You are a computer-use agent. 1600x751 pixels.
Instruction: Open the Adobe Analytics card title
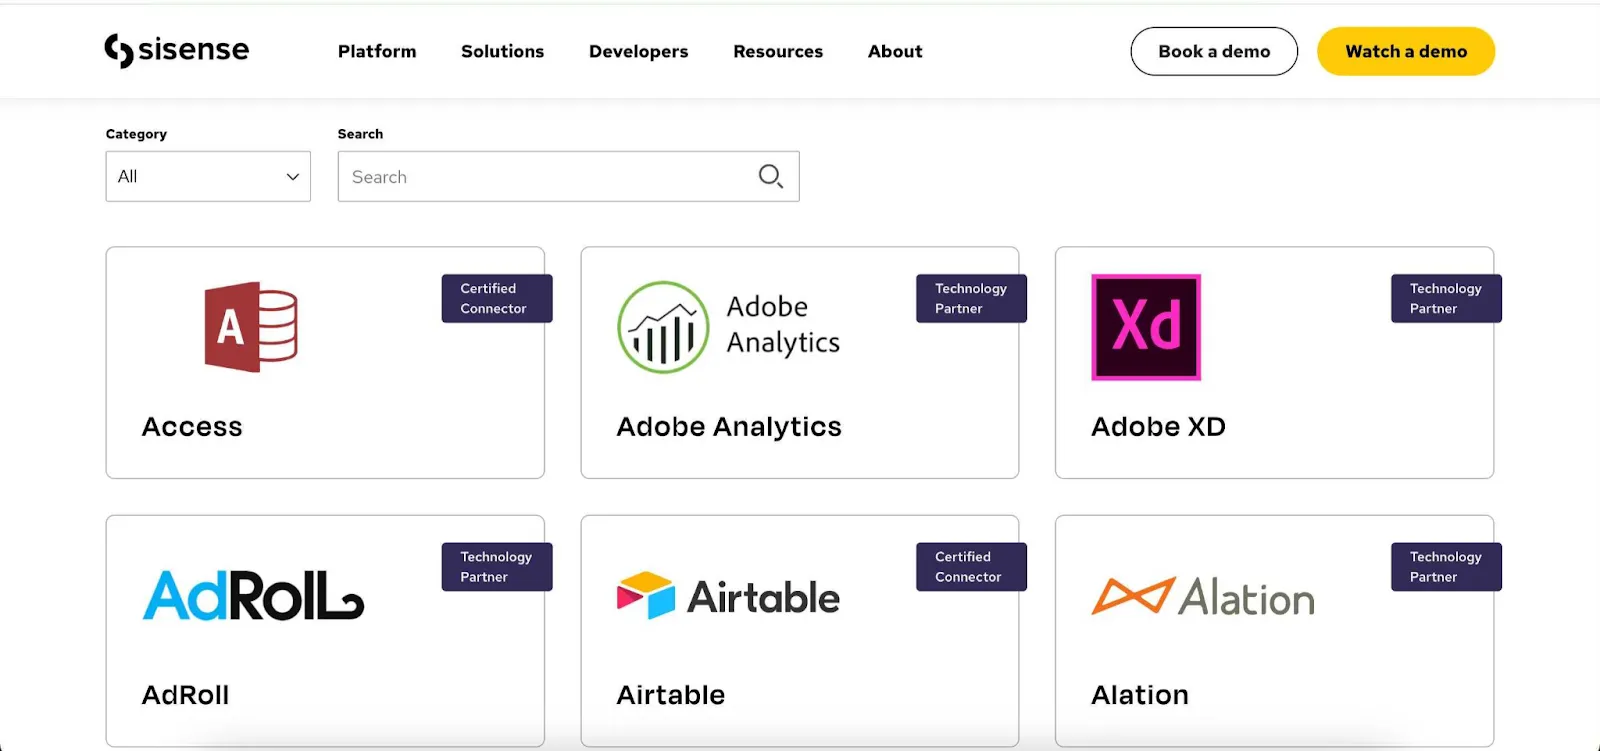(x=729, y=427)
